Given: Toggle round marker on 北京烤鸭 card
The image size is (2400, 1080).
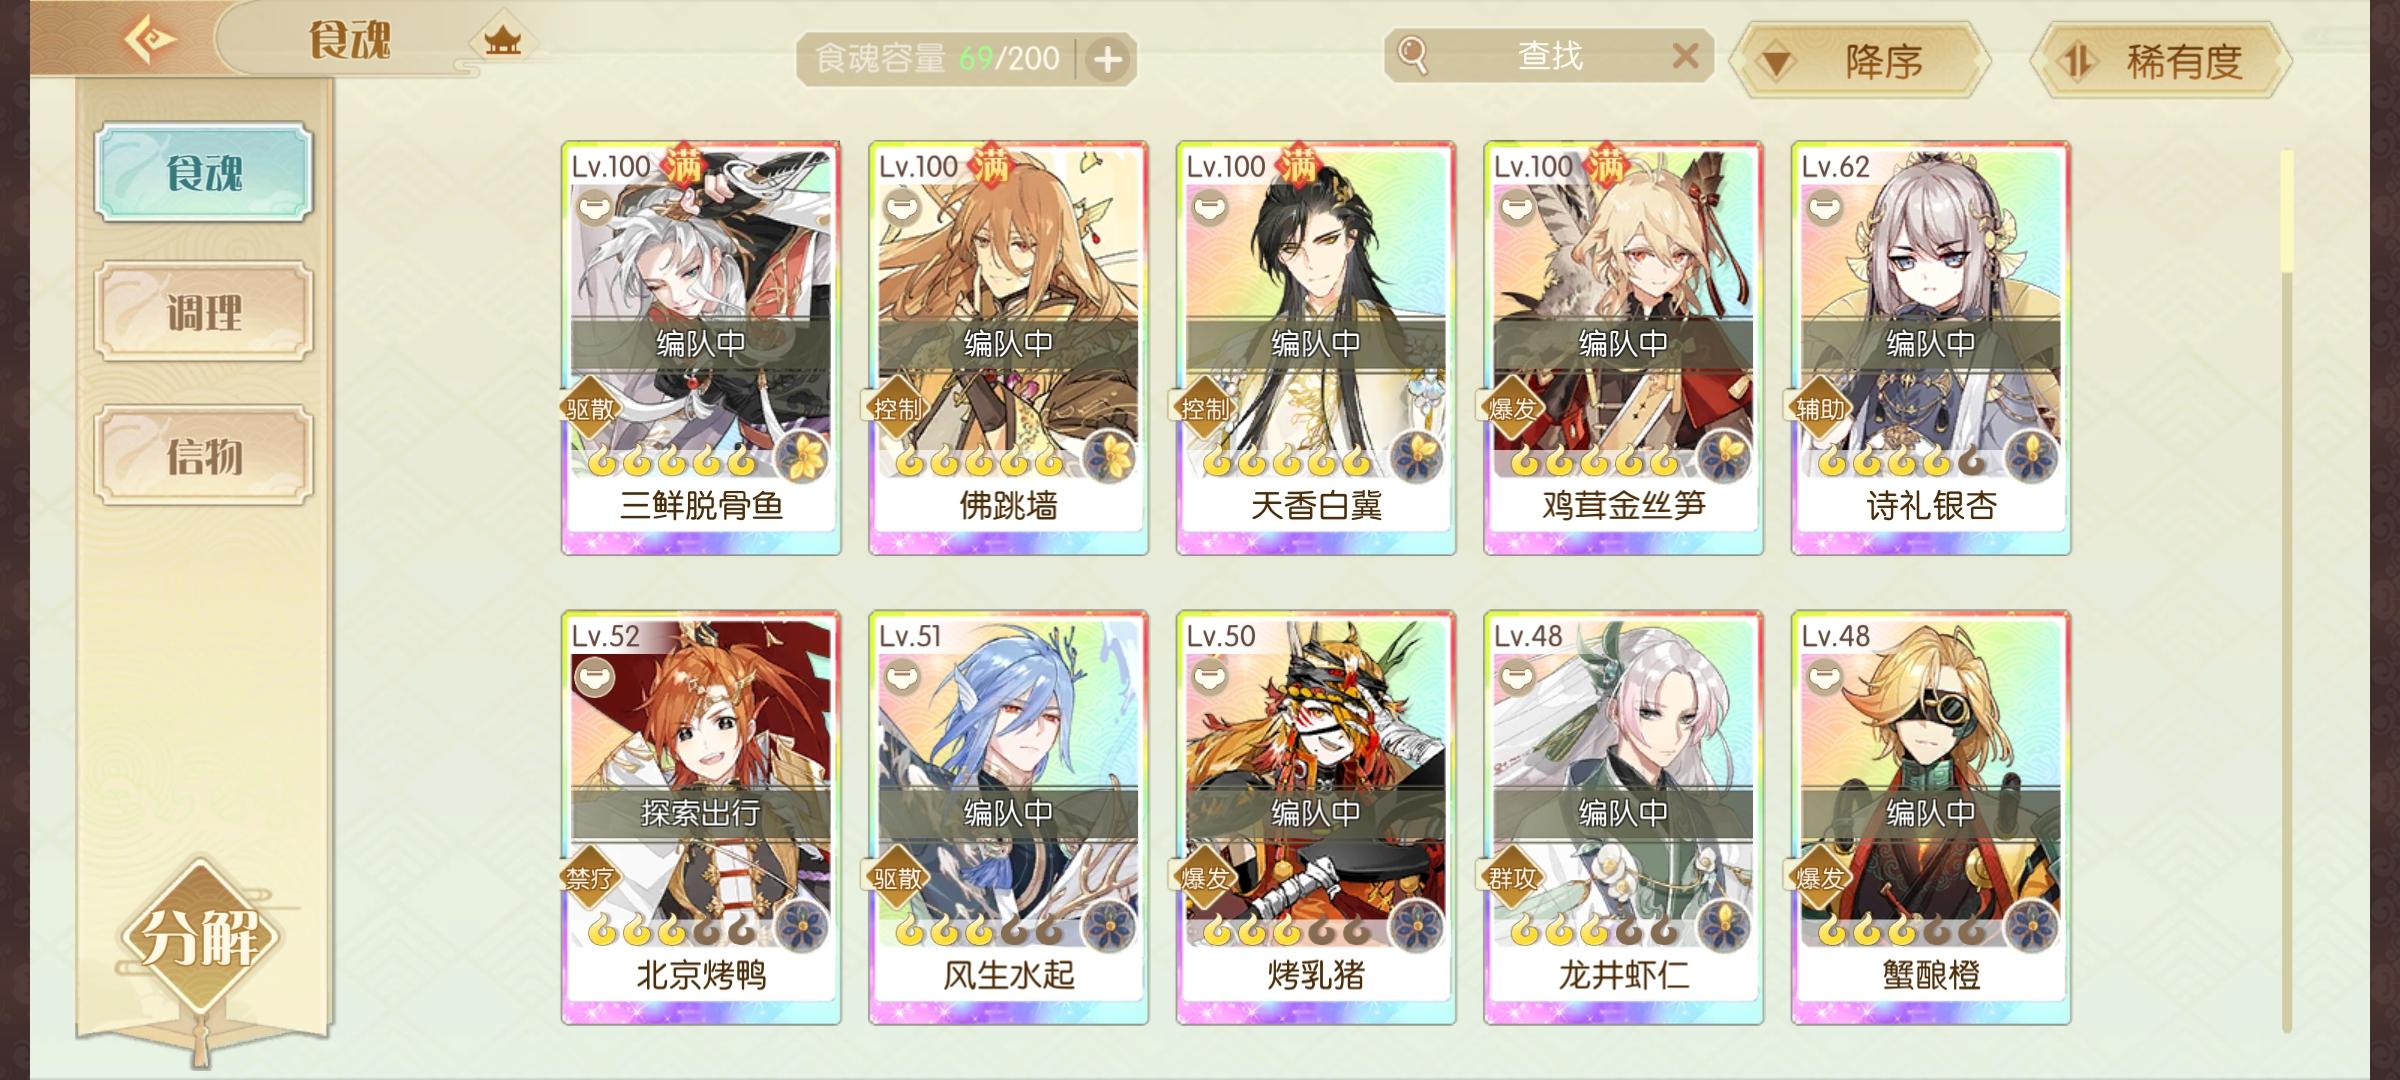Looking at the screenshot, I should coord(594,677).
